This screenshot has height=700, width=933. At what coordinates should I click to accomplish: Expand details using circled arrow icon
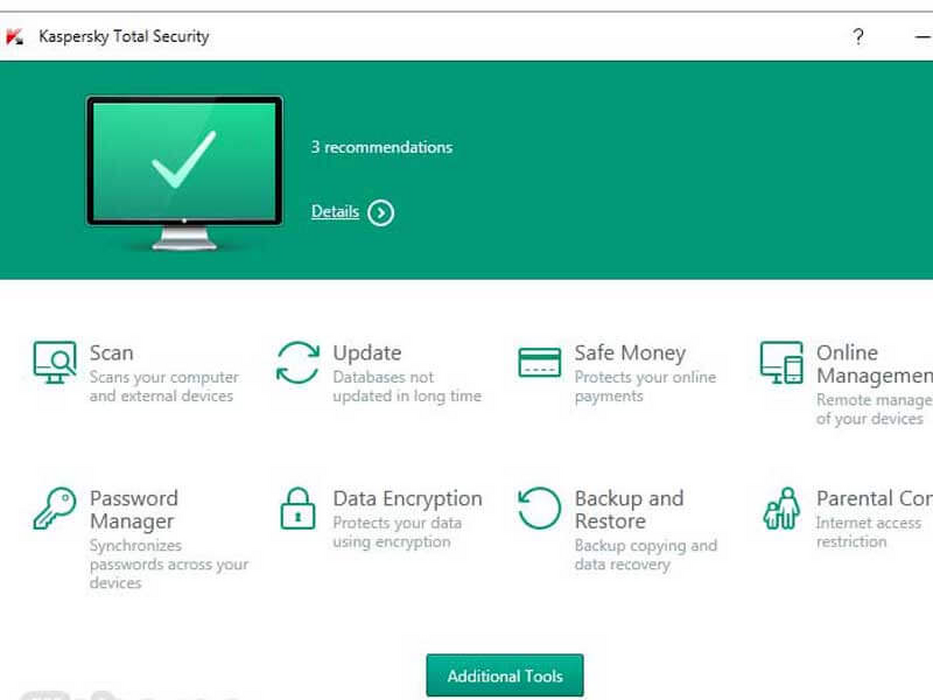381,213
